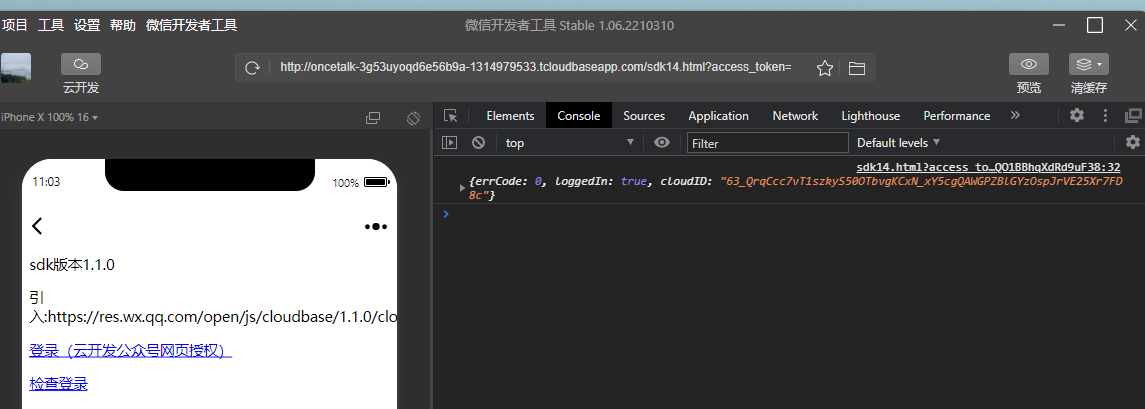Detach simulator window icon

372,118
